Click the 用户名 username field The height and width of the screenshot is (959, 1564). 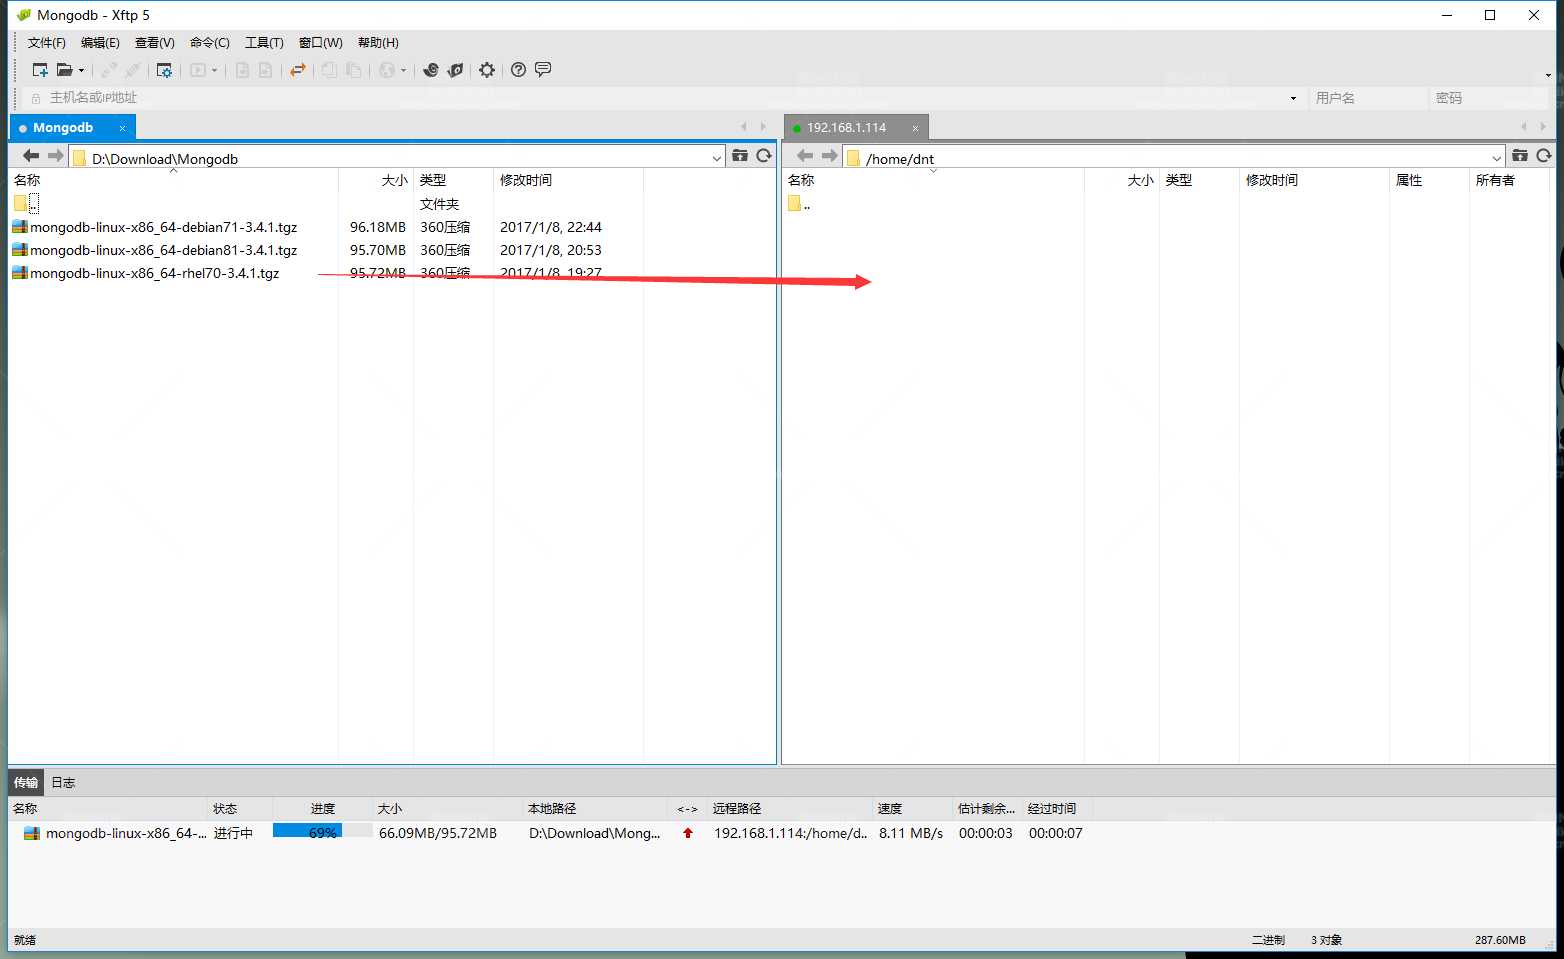(x=1367, y=98)
